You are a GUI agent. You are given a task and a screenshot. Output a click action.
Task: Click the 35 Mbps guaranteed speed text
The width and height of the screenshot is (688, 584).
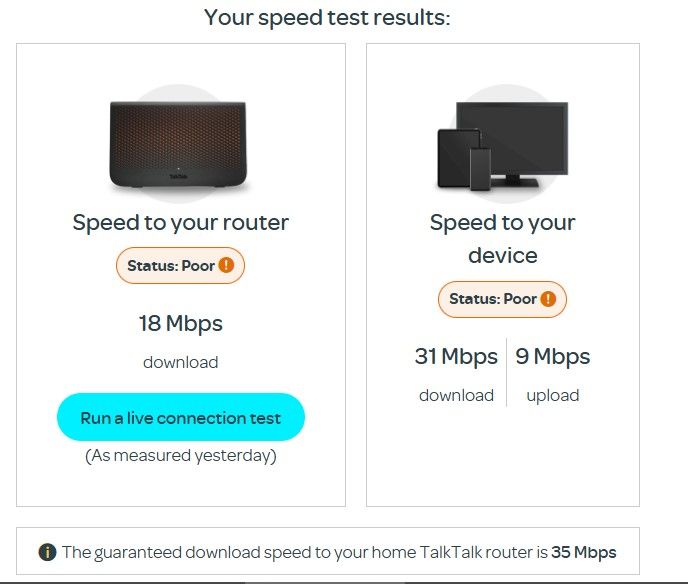tap(584, 552)
